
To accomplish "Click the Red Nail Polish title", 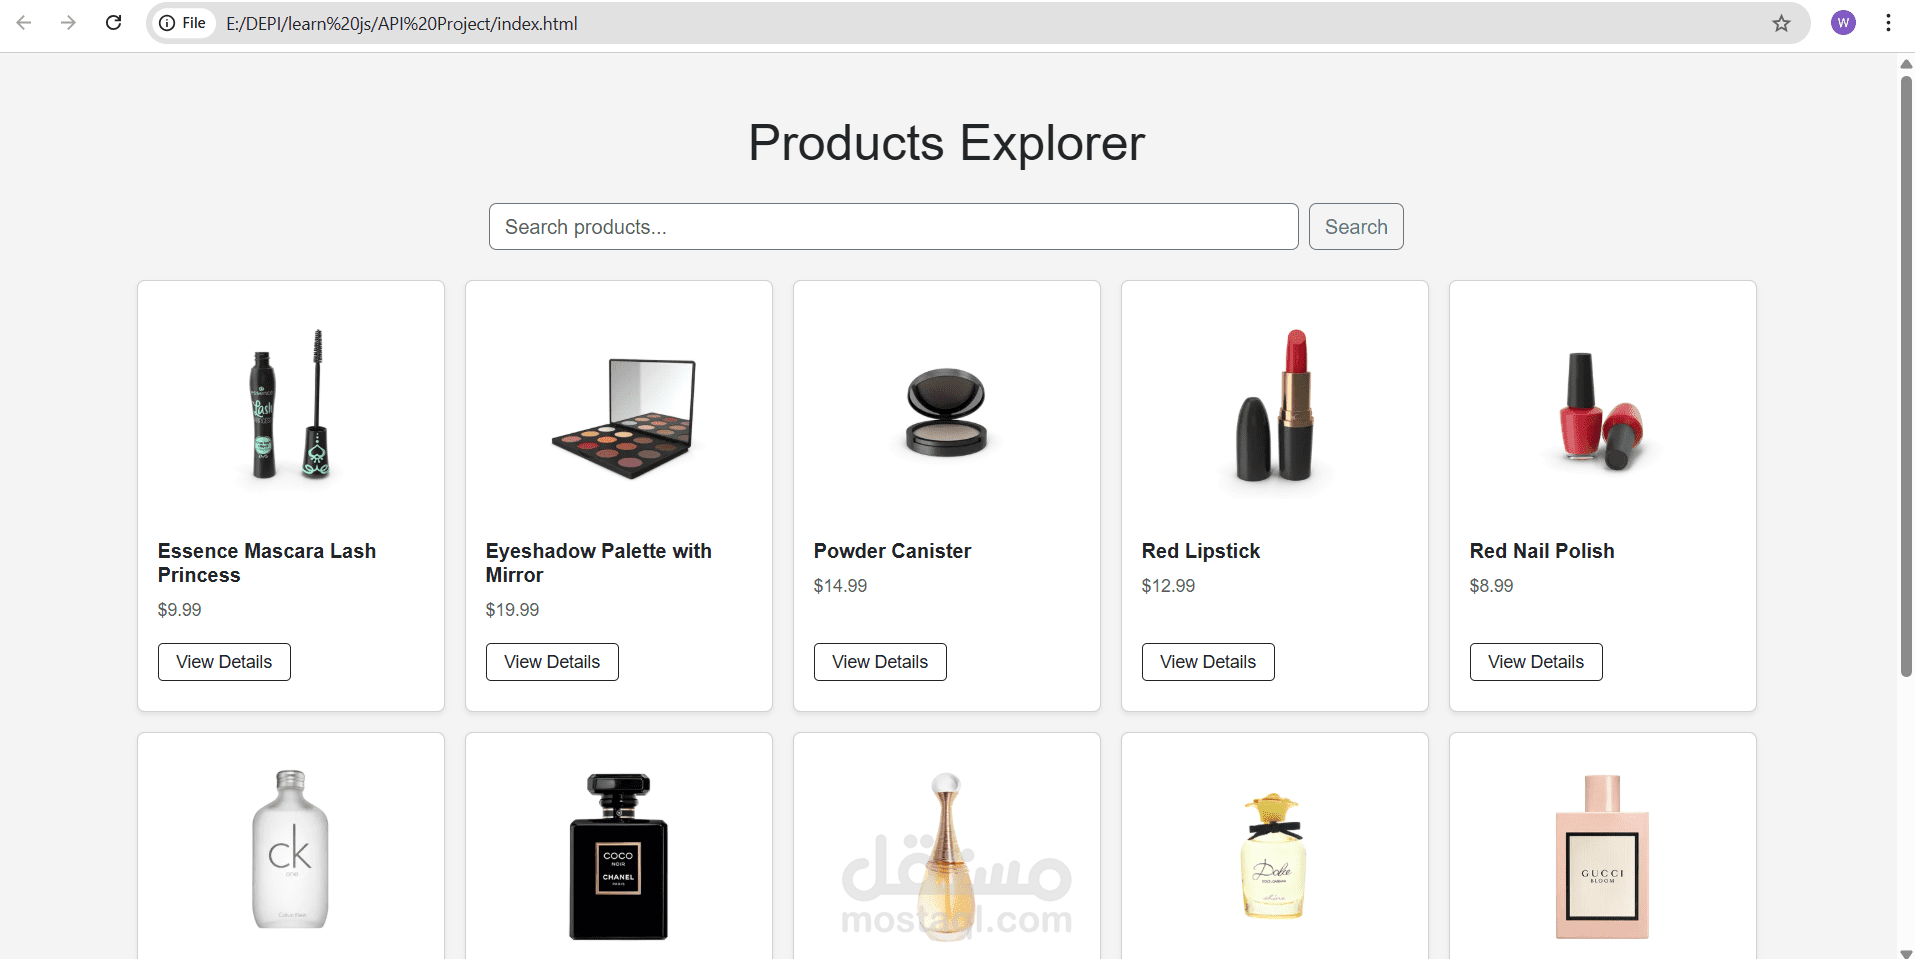I will [1542, 551].
